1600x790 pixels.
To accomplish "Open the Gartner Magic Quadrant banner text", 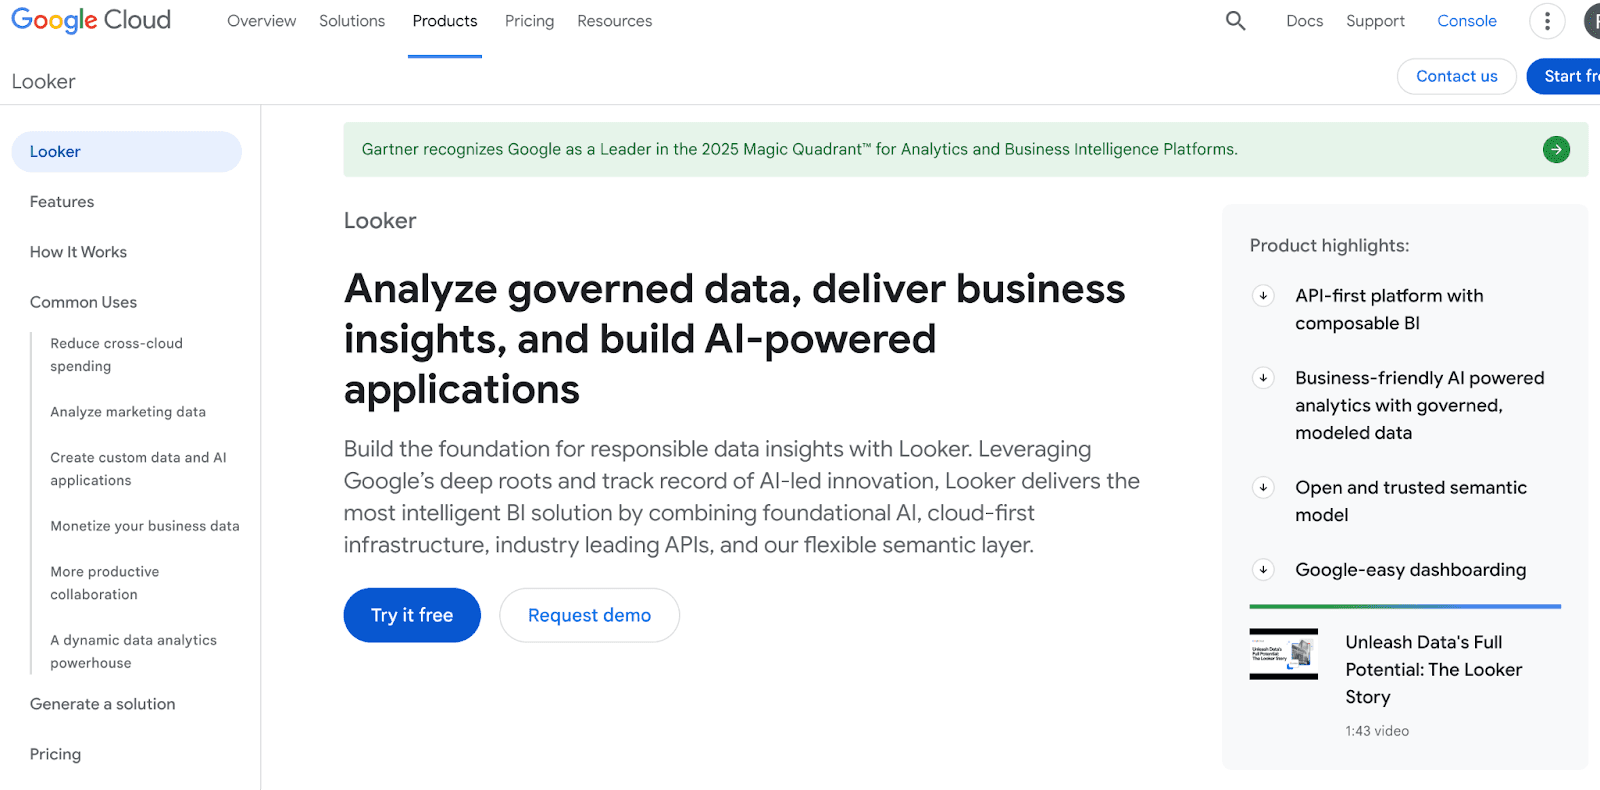I will [799, 150].
